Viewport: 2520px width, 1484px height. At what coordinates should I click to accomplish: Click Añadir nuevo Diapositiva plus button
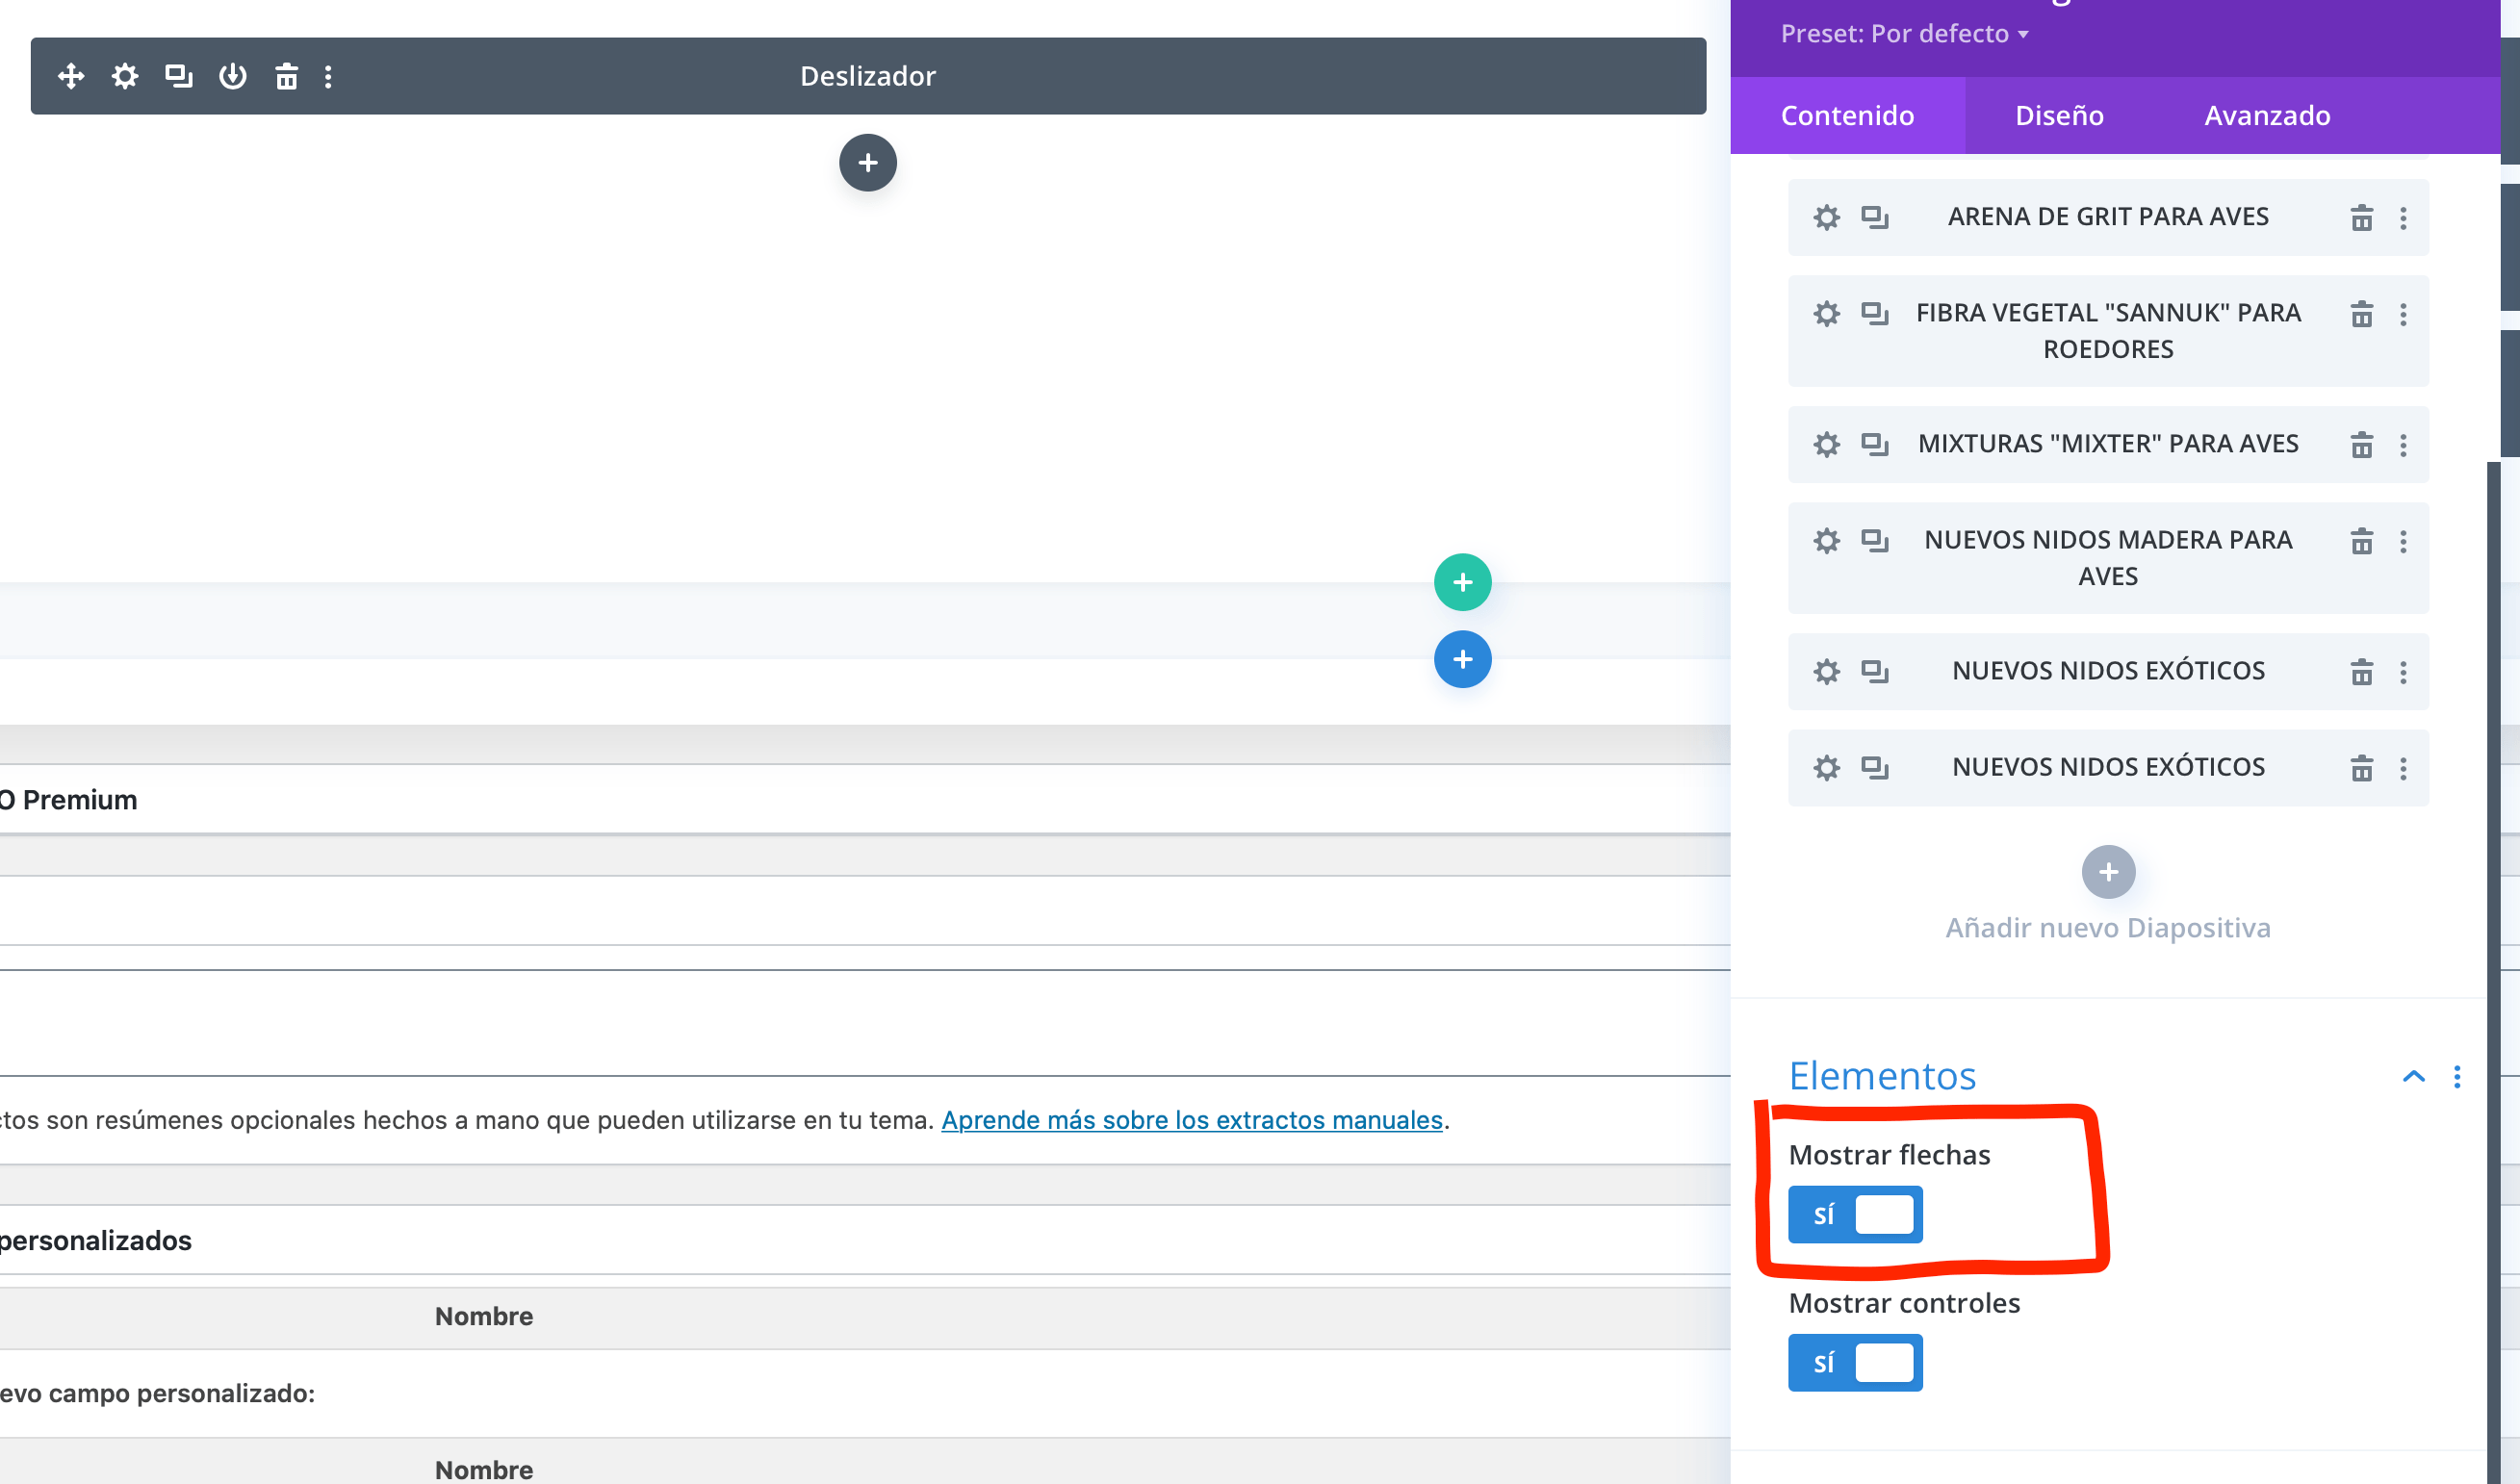(2108, 872)
